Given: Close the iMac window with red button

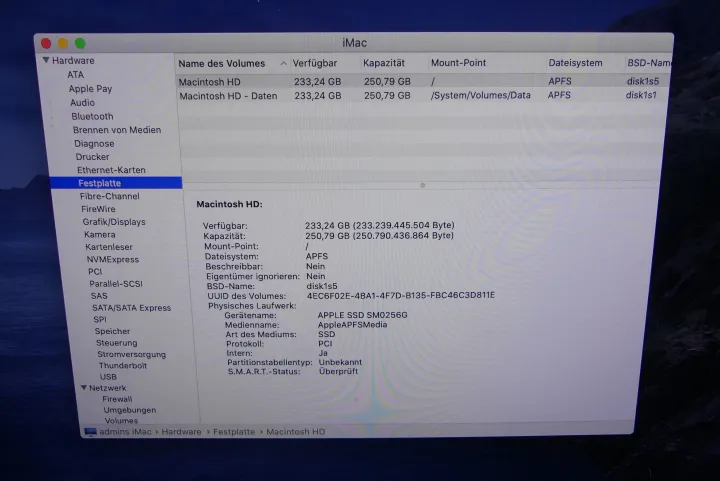Looking at the screenshot, I should coord(46,43).
